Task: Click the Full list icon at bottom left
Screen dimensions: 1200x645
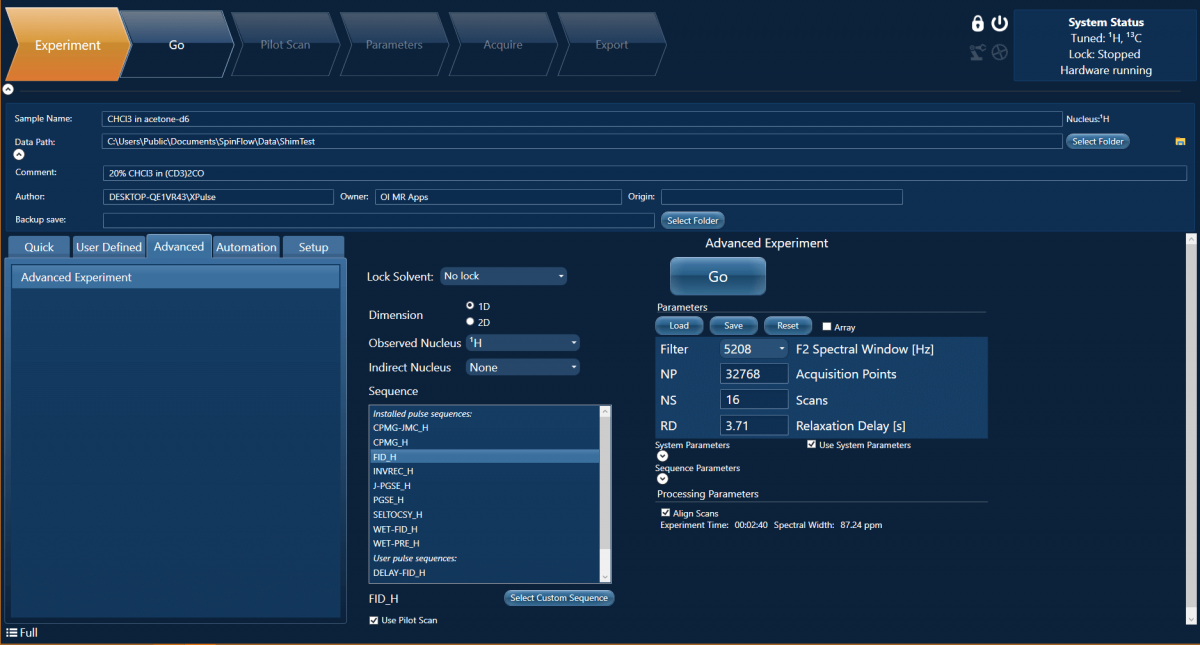Action: [x=12, y=632]
